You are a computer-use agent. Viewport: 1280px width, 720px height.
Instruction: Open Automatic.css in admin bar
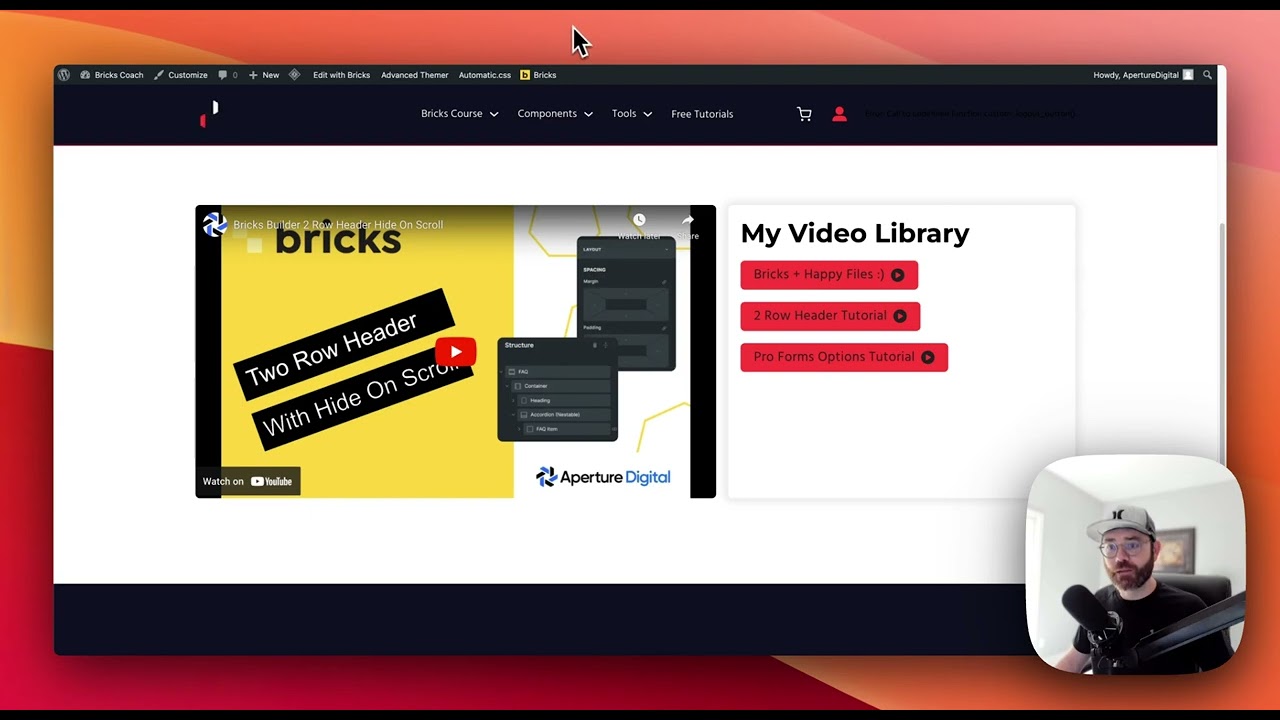click(x=484, y=75)
